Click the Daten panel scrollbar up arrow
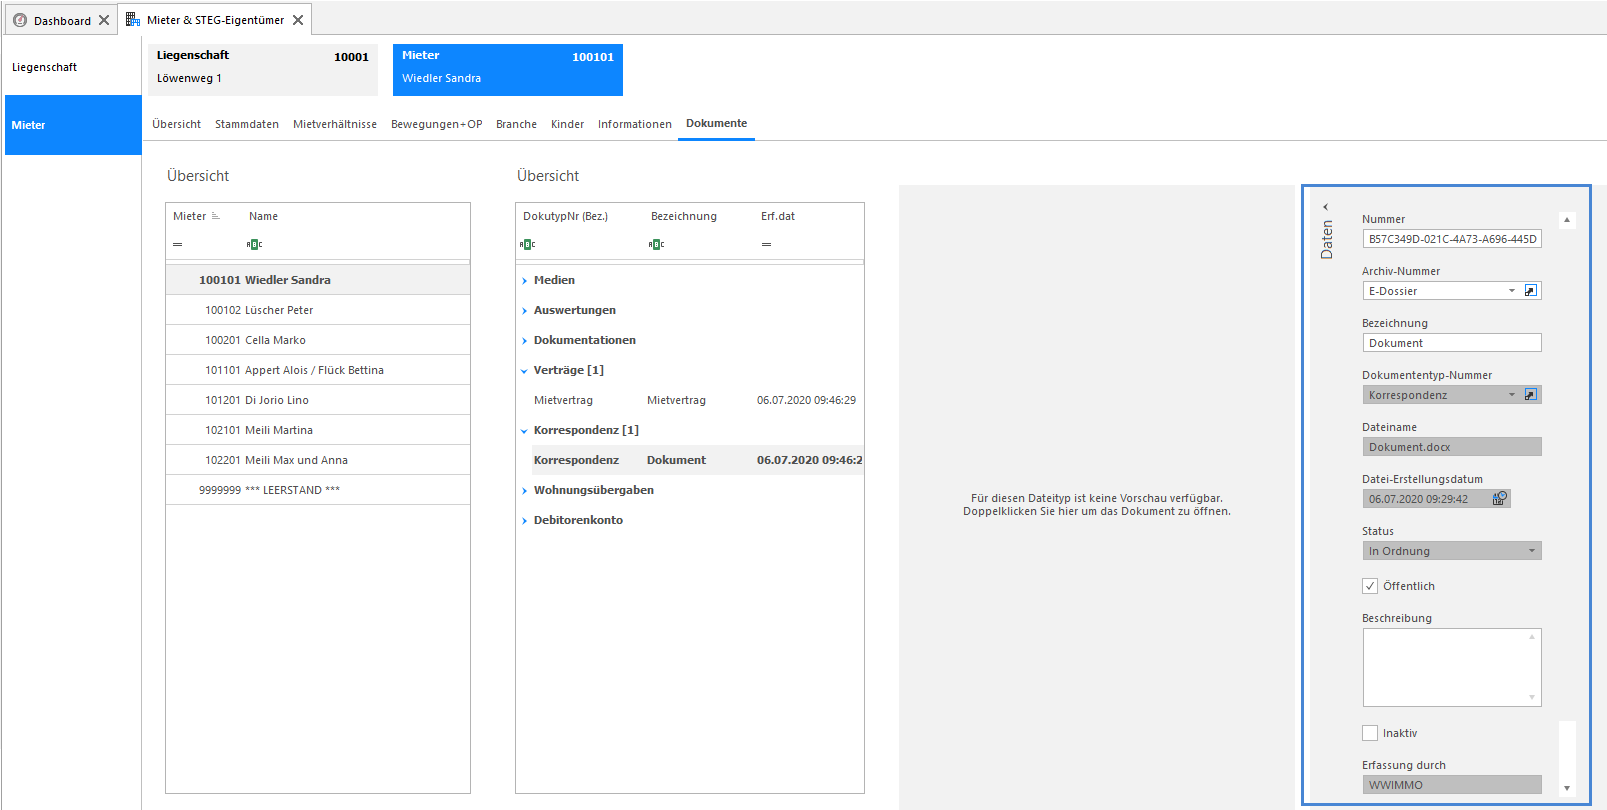 (x=1567, y=220)
